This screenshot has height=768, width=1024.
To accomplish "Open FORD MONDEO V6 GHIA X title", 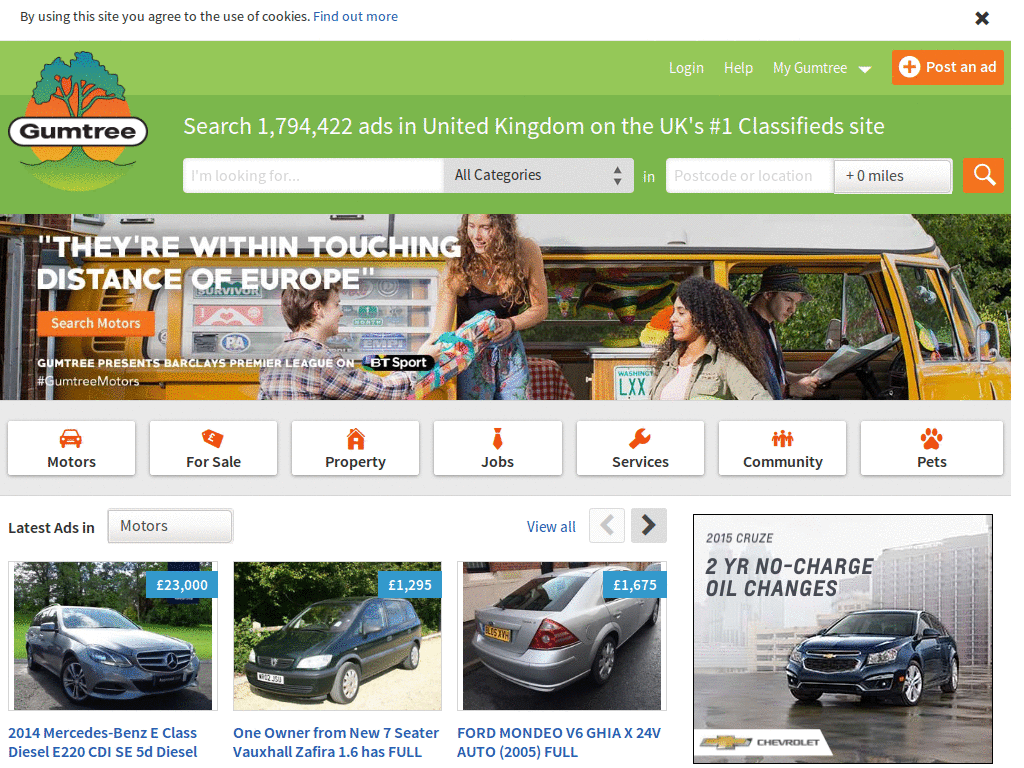I will tap(559, 743).
